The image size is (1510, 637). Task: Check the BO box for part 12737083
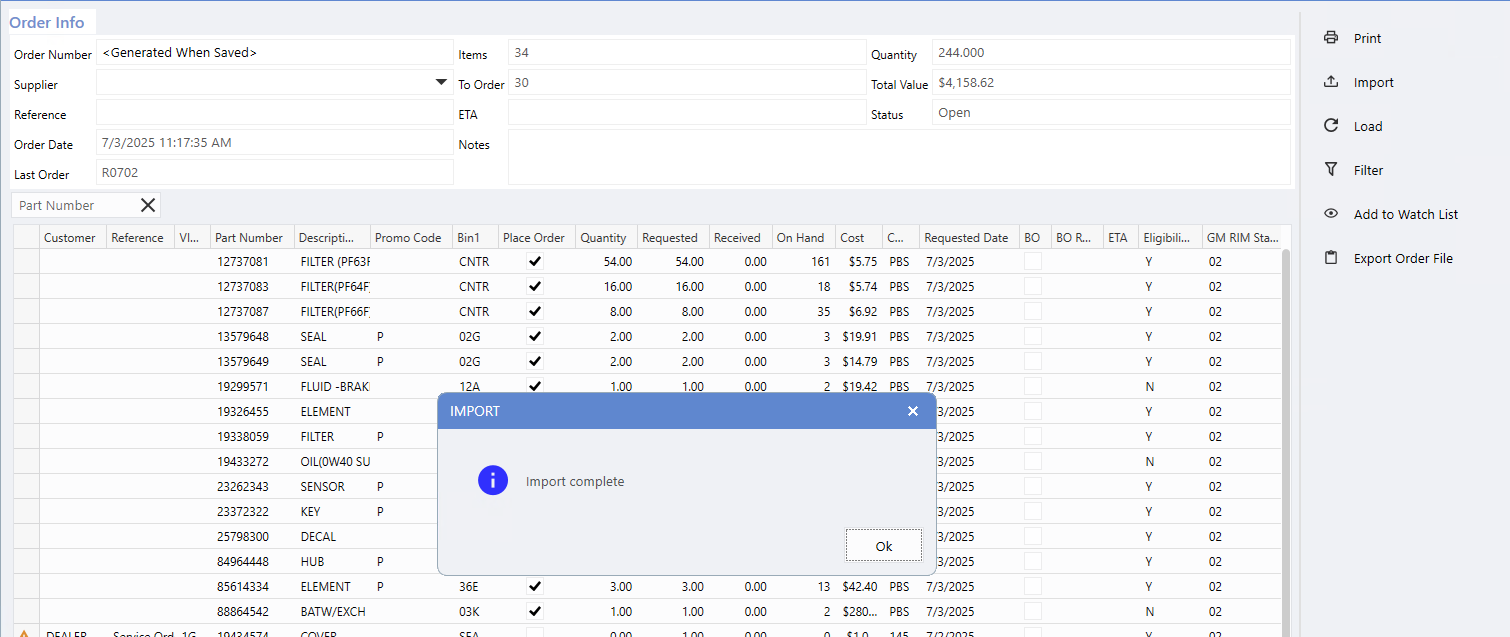(x=1032, y=286)
